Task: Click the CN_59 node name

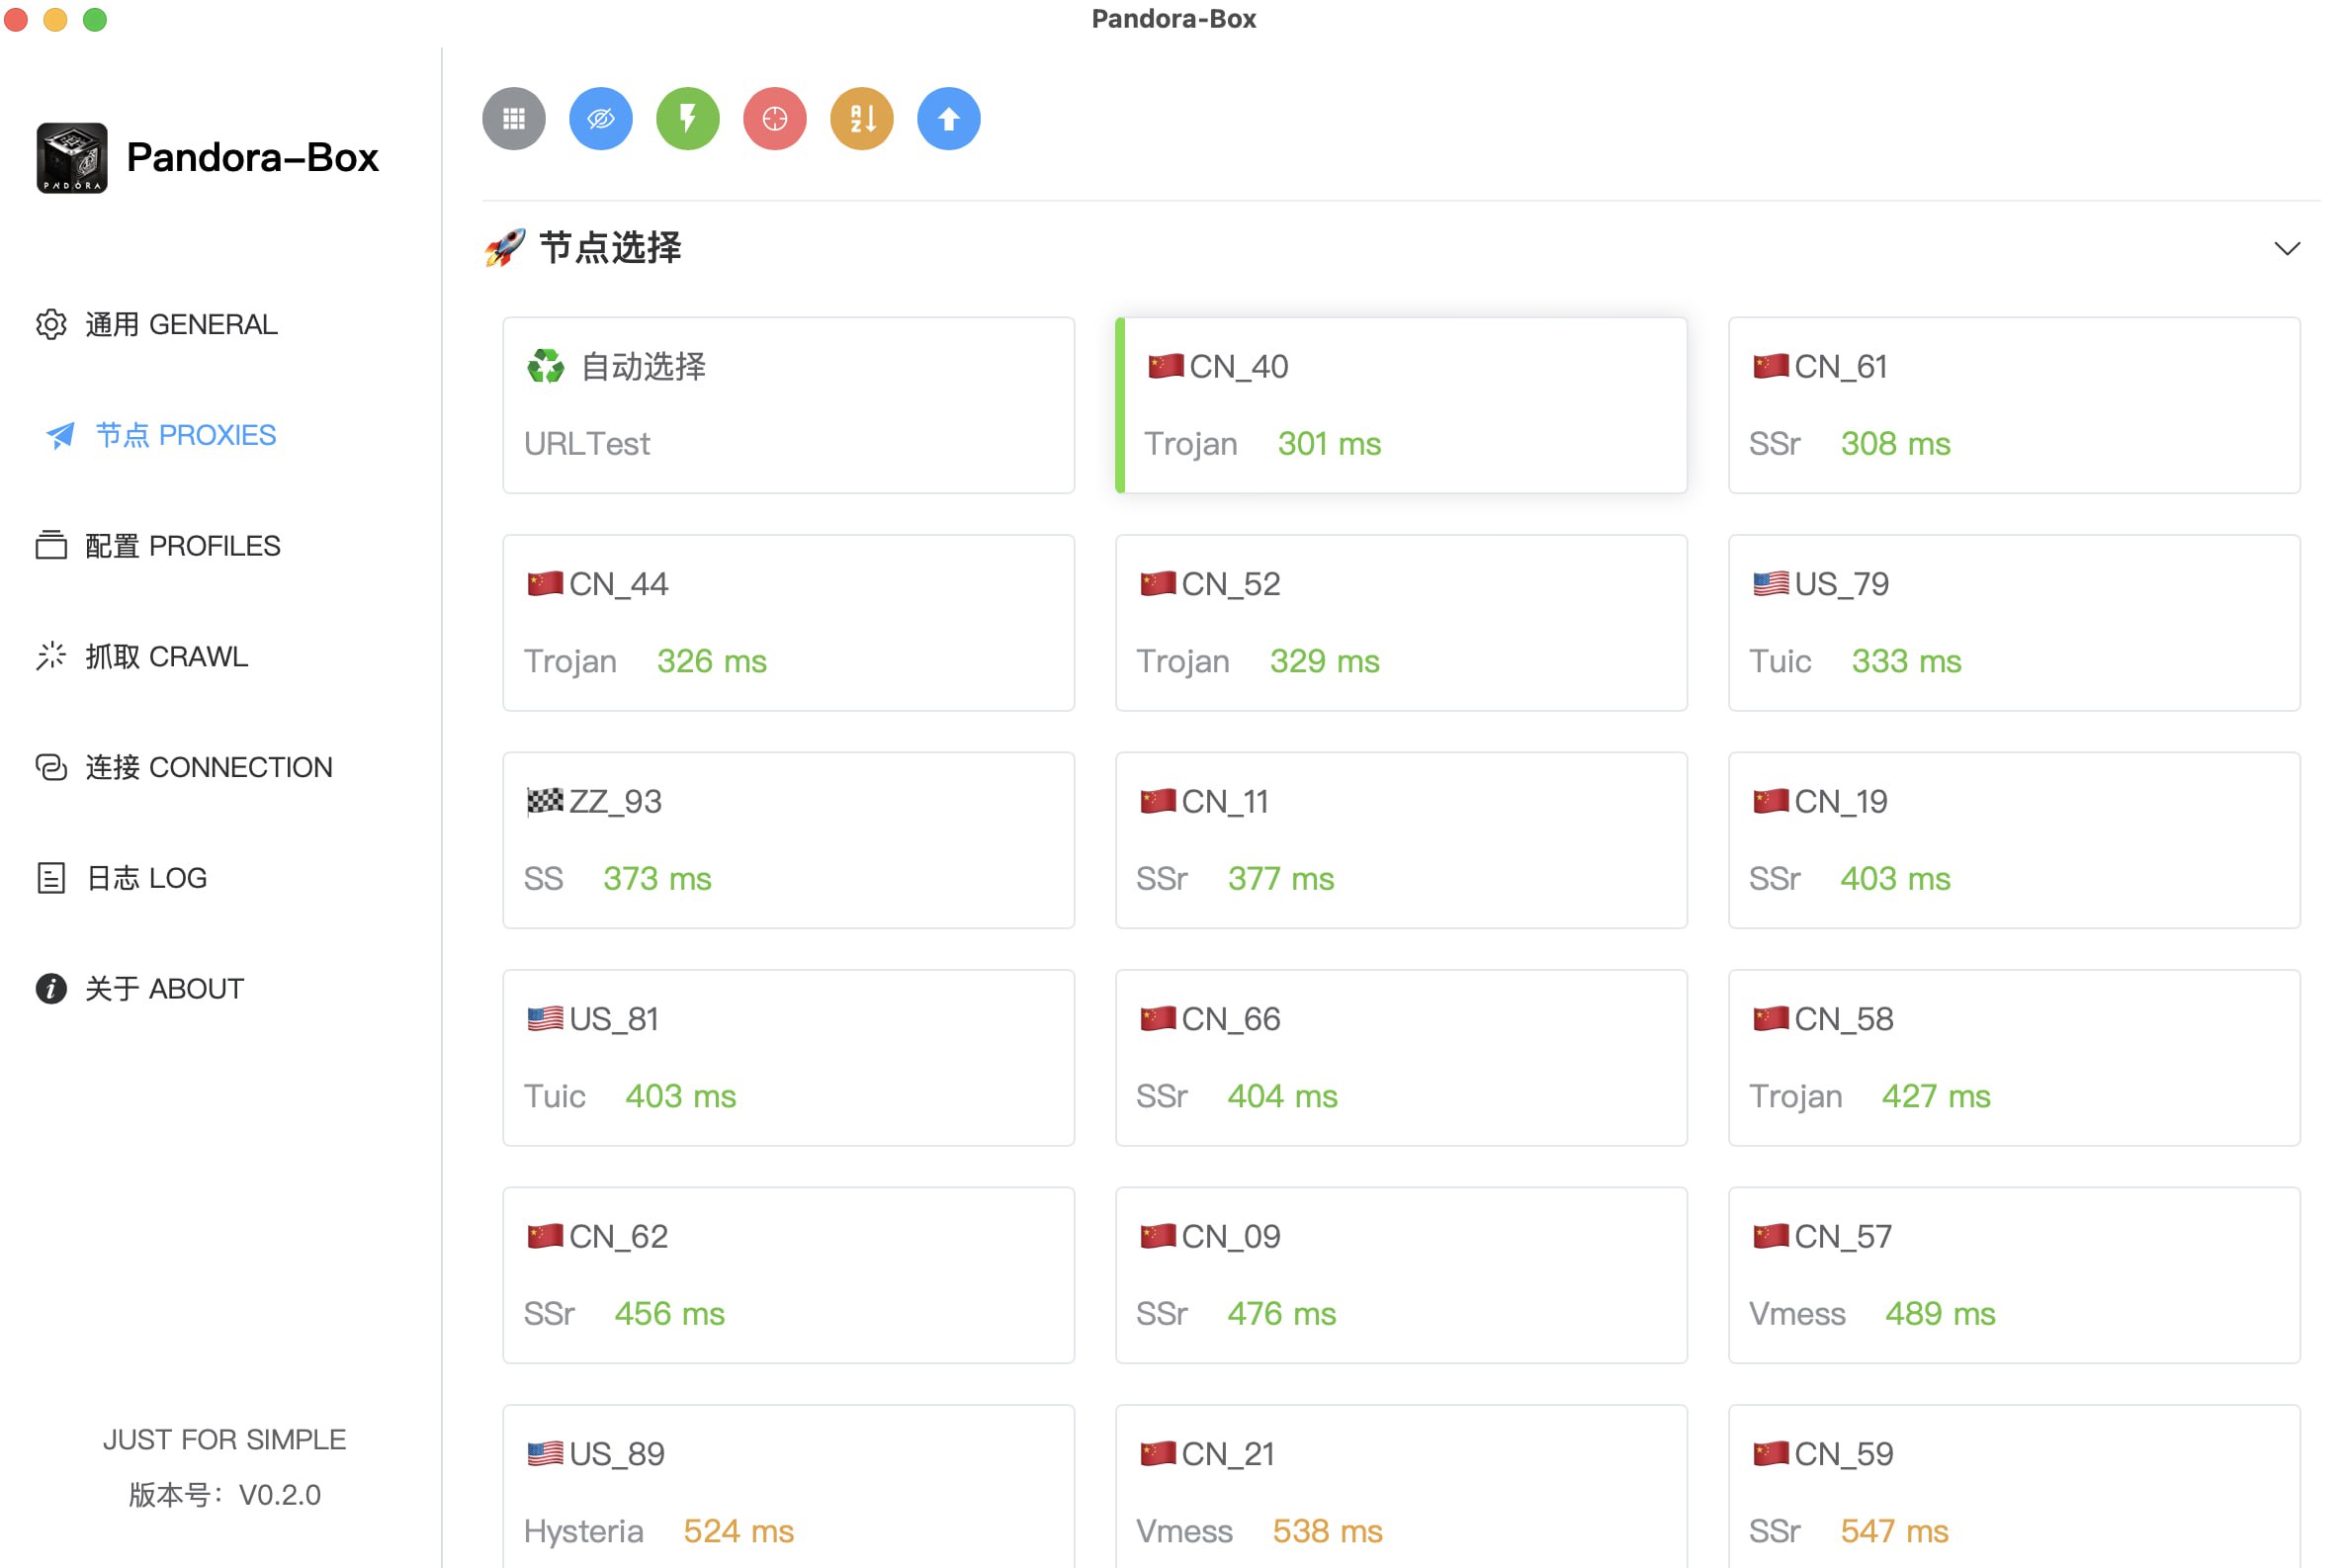Action: click(x=1843, y=1454)
